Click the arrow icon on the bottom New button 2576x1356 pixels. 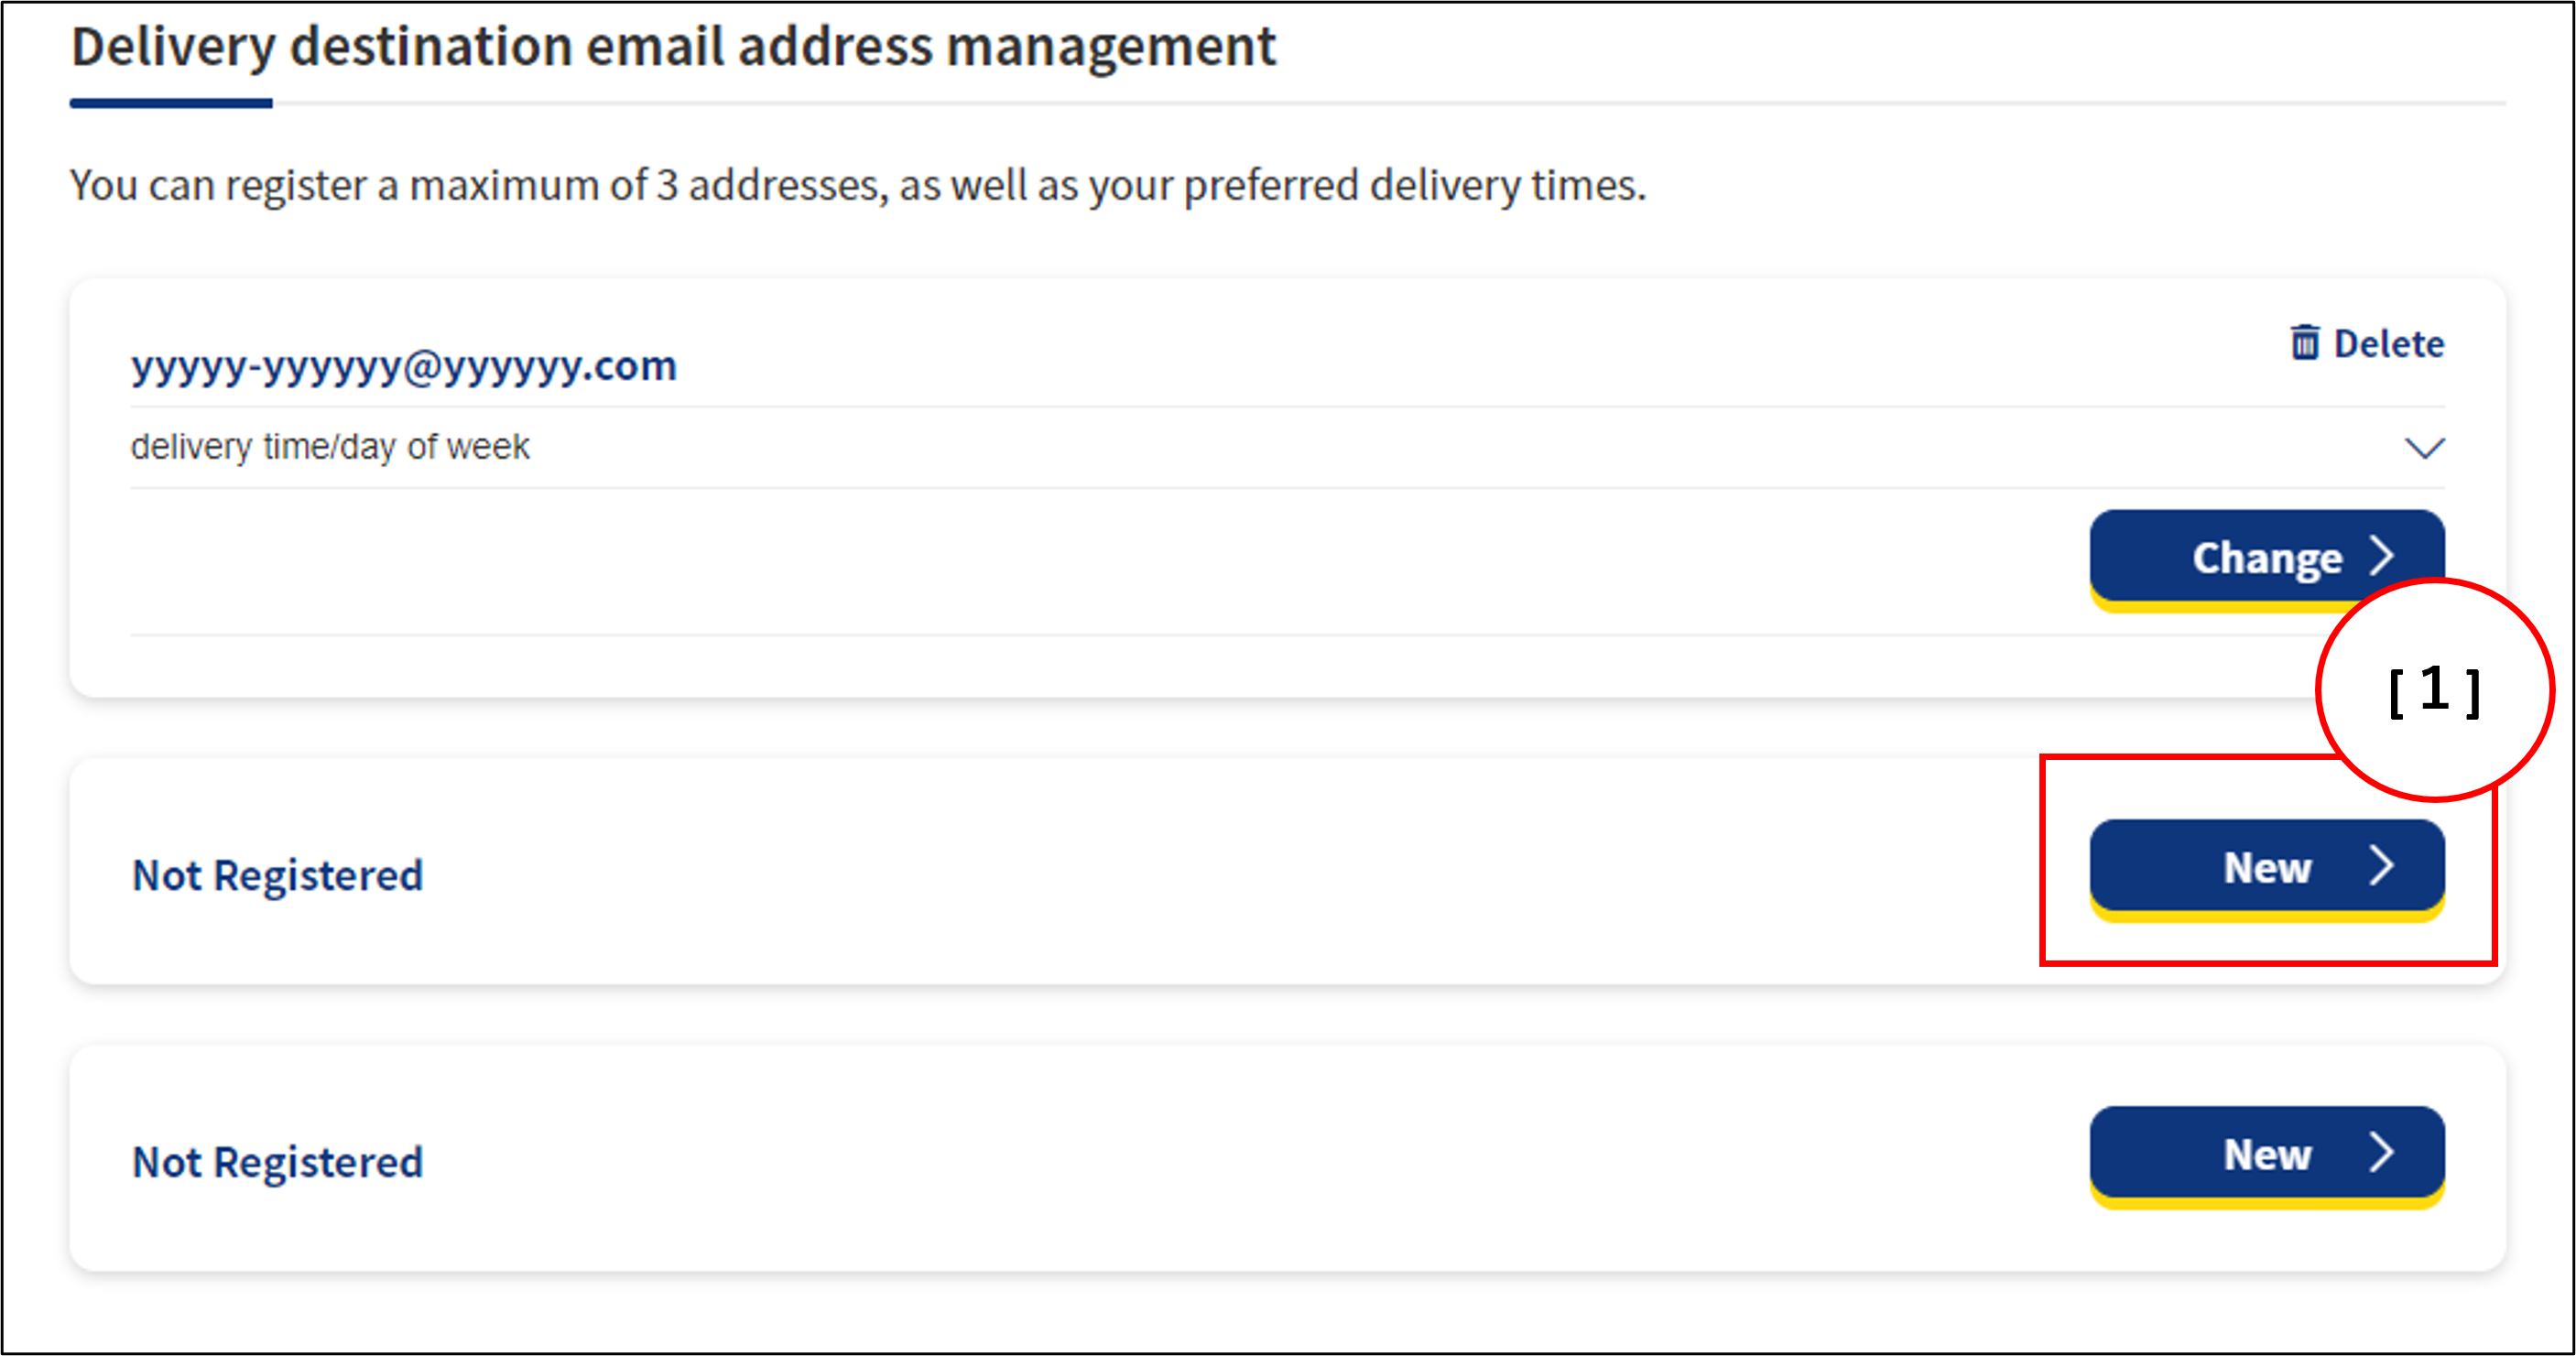click(x=2382, y=1153)
